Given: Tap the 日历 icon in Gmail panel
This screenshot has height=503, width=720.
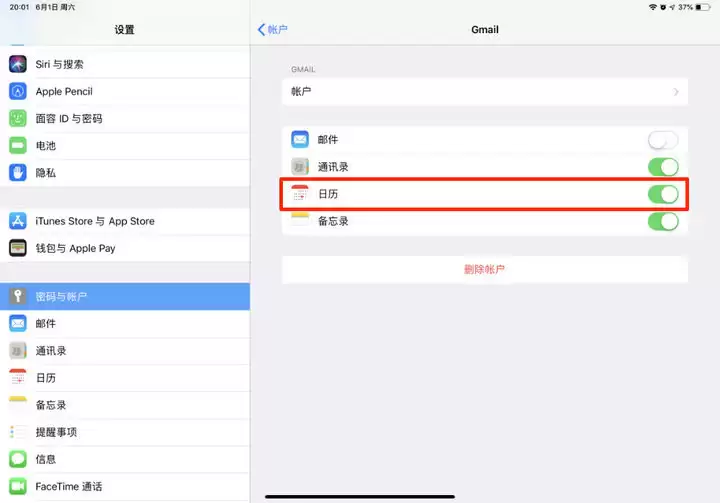Looking at the screenshot, I should [300, 194].
